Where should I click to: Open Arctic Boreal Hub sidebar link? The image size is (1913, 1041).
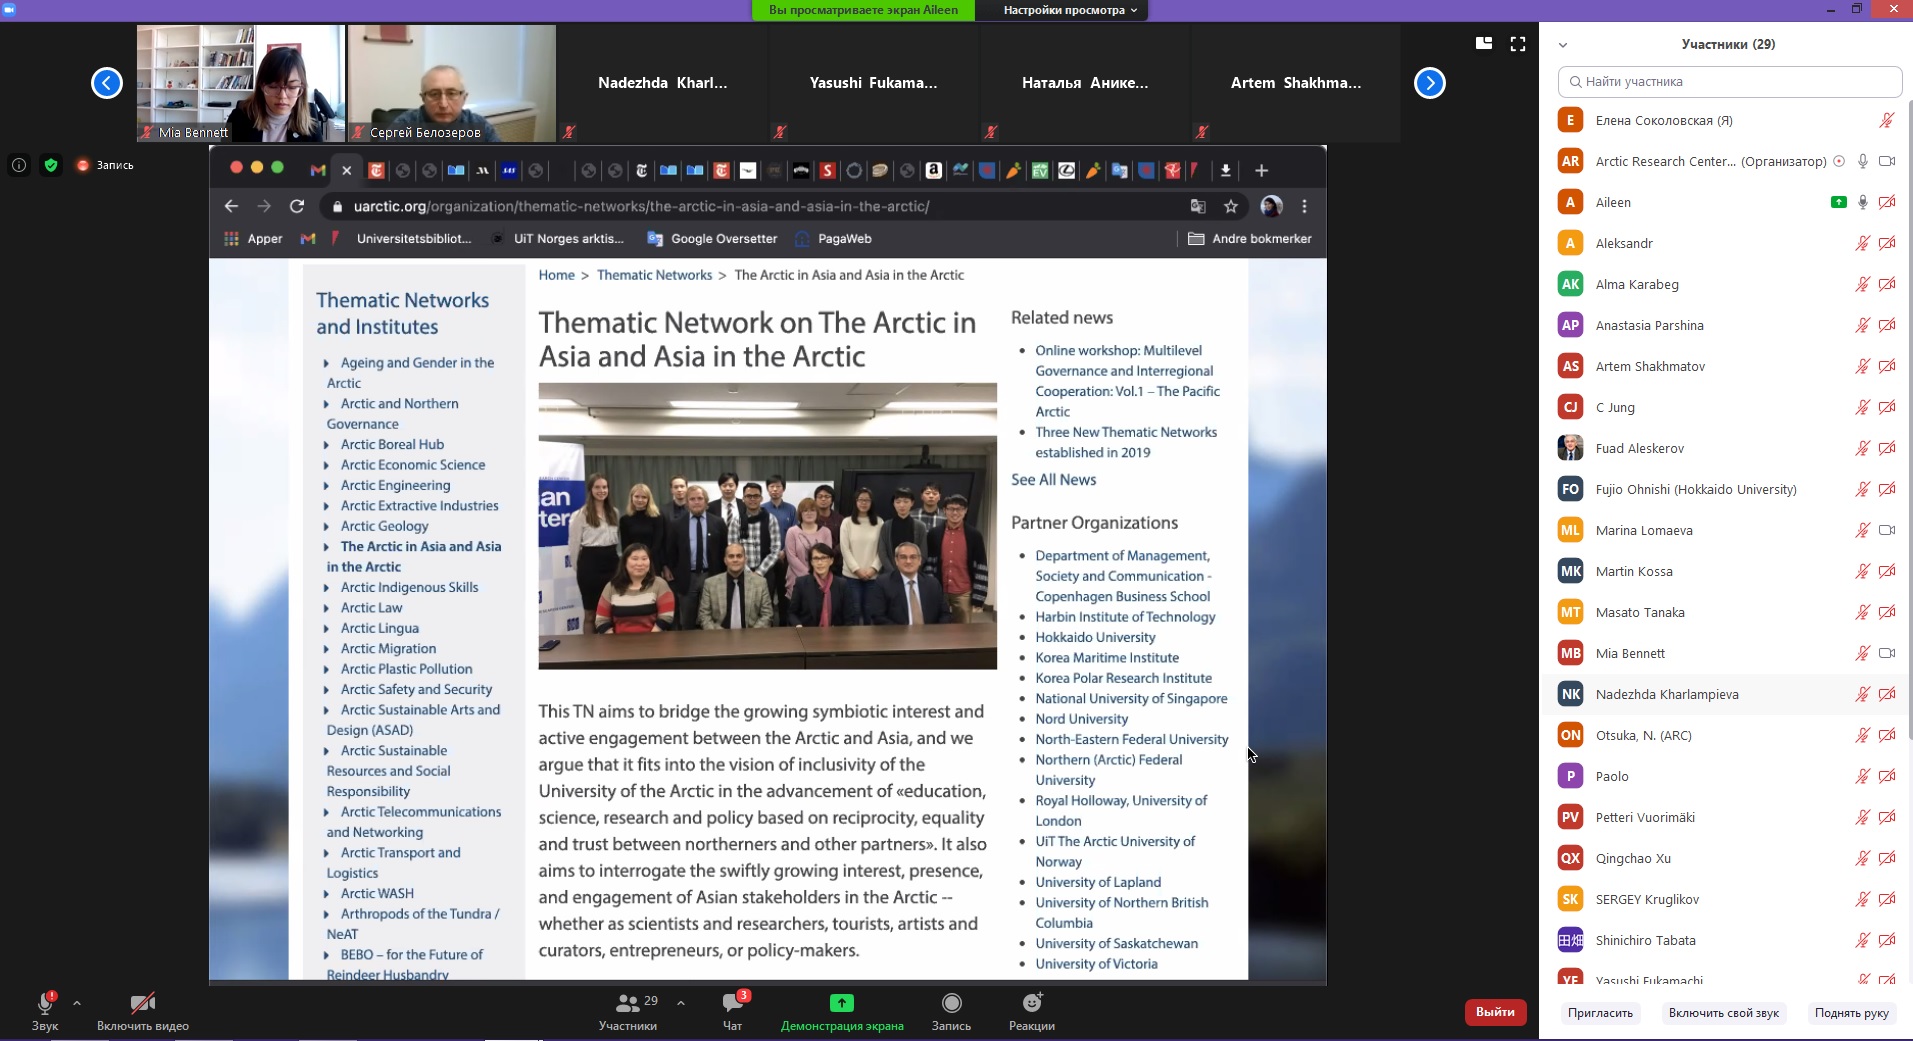coord(392,444)
